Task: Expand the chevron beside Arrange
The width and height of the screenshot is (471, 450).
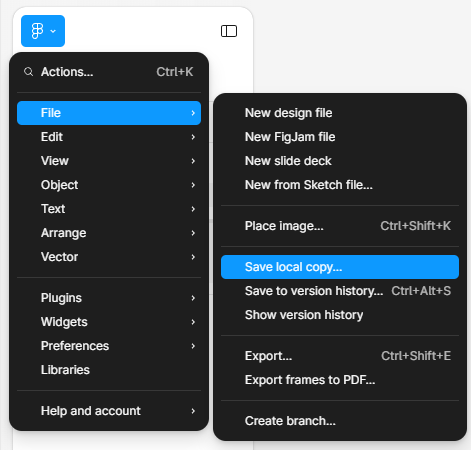Action: 193,233
